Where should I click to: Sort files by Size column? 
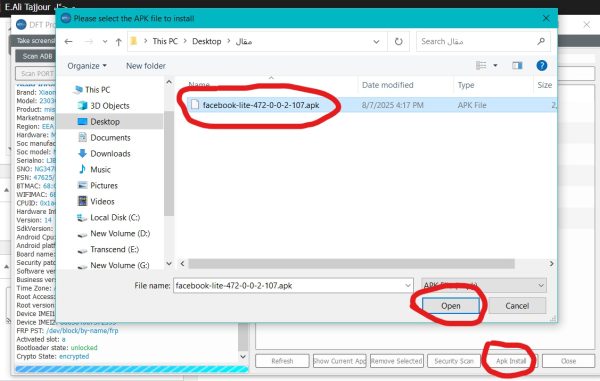[545, 85]
